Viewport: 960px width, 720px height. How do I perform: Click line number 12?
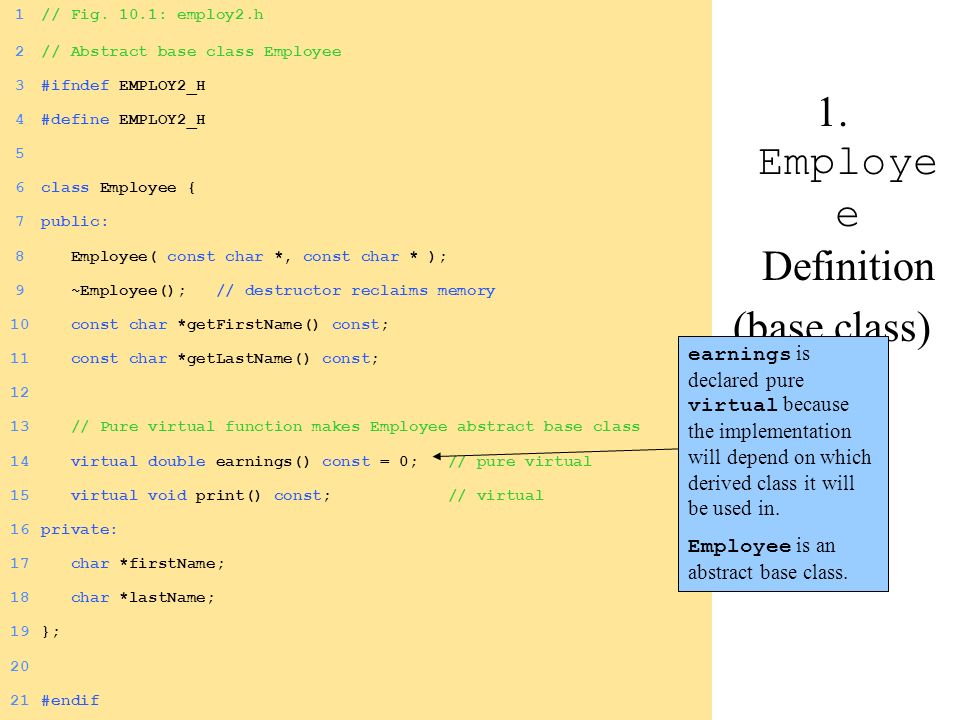[x=20, y=392]
